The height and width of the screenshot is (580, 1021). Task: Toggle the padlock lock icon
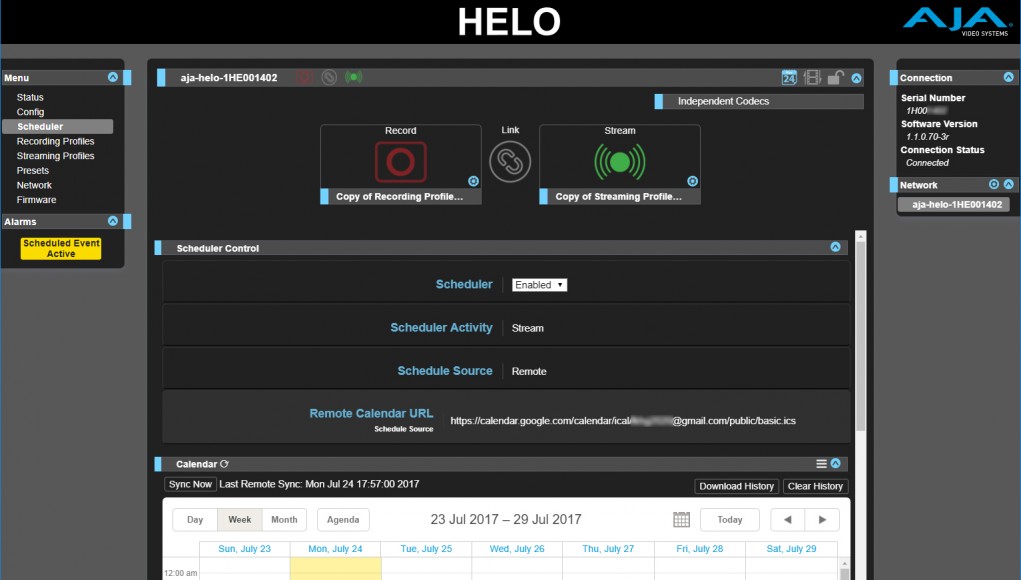(x=835, y=77)
